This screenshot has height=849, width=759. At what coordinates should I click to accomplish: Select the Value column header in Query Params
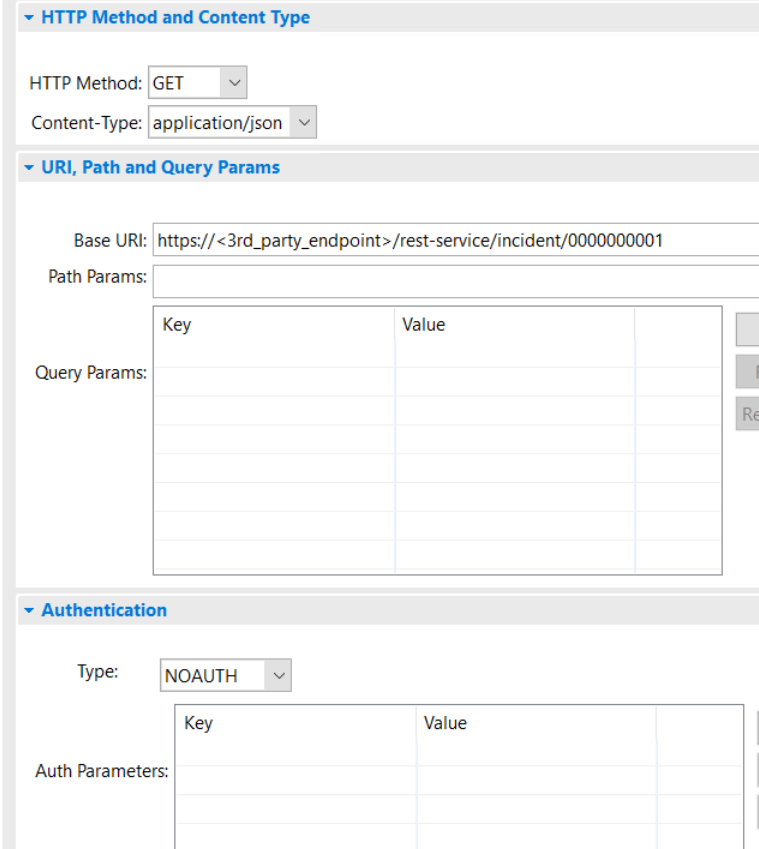point(514,325)
